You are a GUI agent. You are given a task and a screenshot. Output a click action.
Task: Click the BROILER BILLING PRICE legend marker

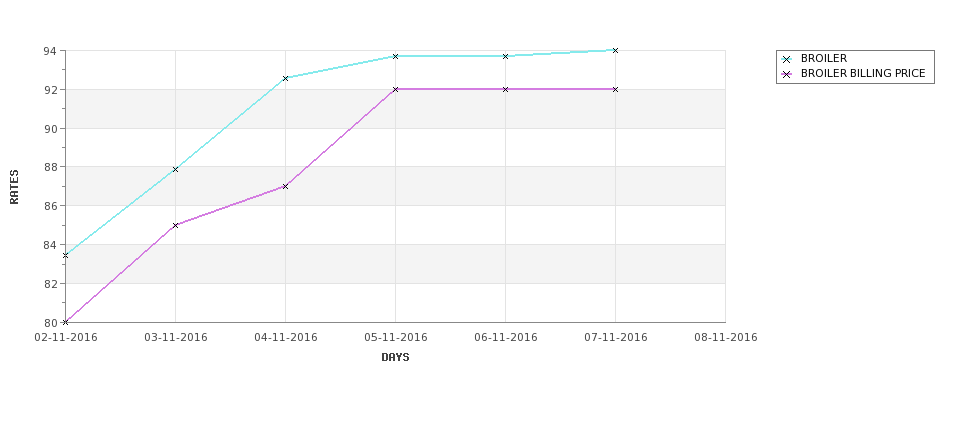point(787,74)
